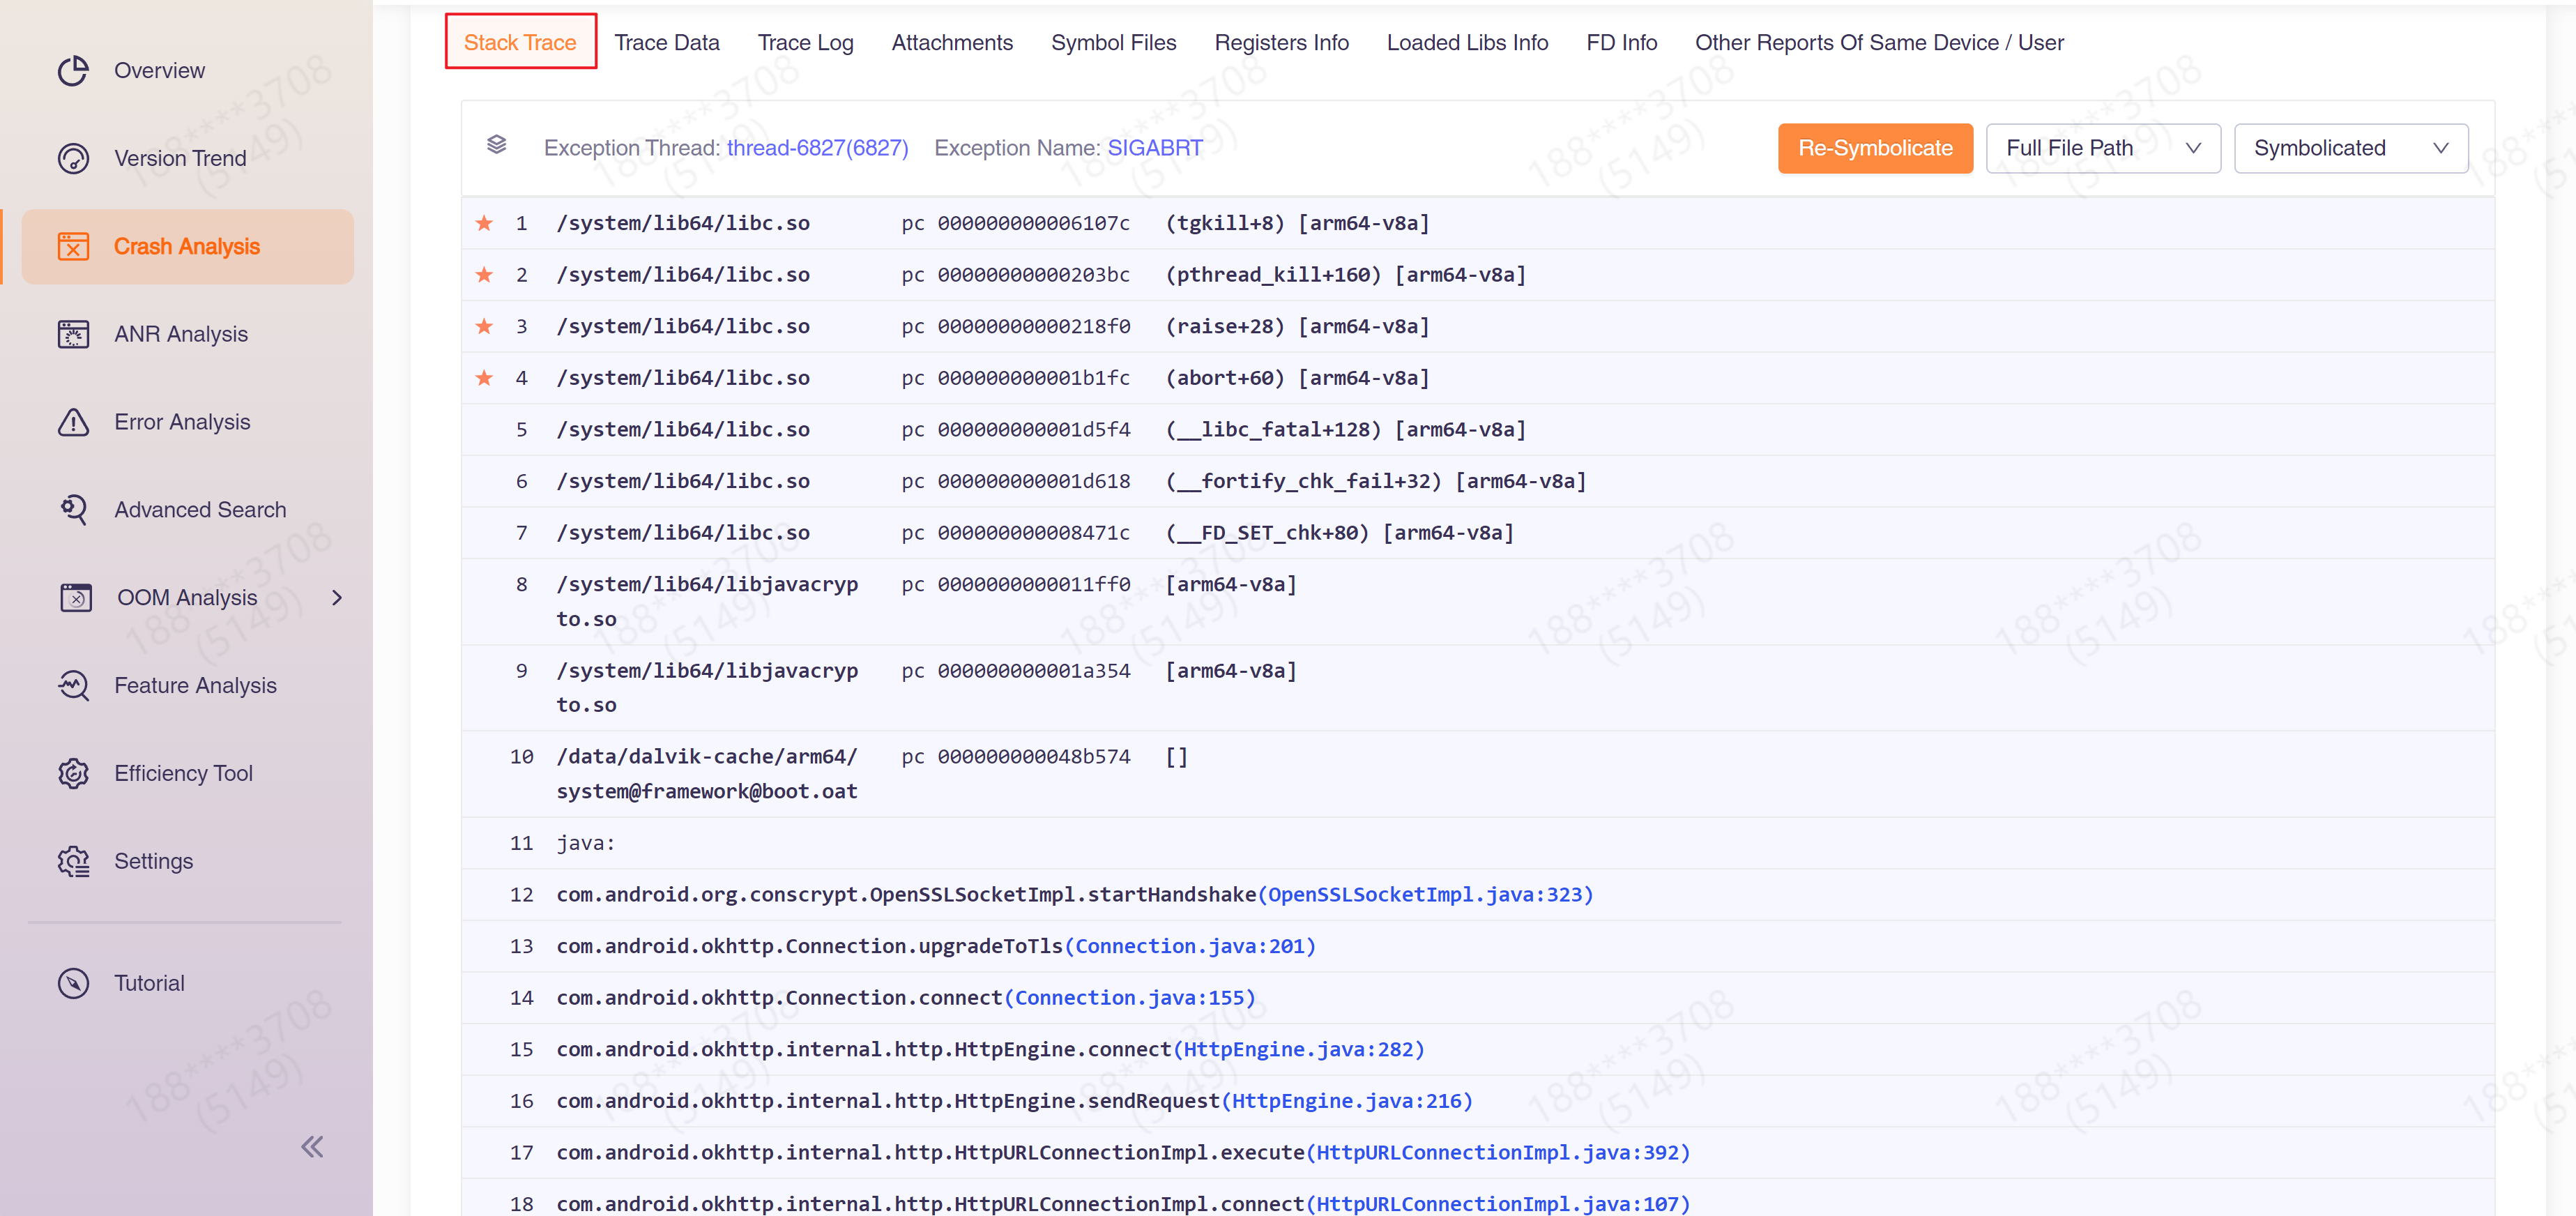The height and width of the screenshot is (1216, 2576).
Task: Switch to the Trace Log tab
Action: (x=805, y=43)
